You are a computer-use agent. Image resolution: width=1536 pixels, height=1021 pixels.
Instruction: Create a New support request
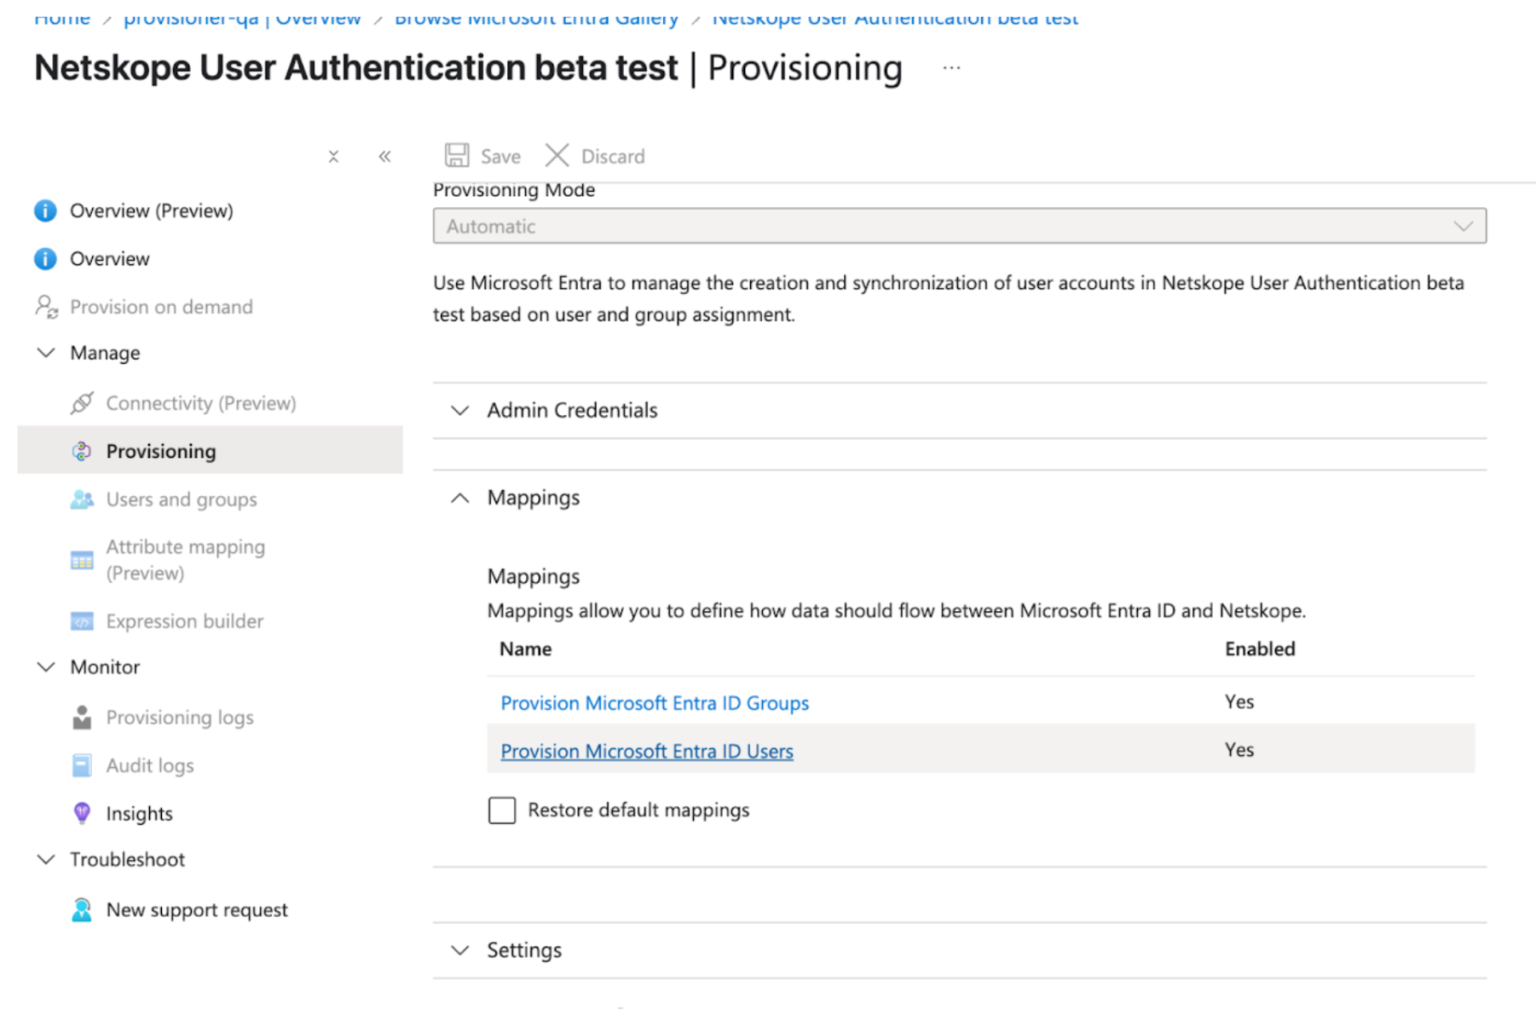click(x=196, y=909)
